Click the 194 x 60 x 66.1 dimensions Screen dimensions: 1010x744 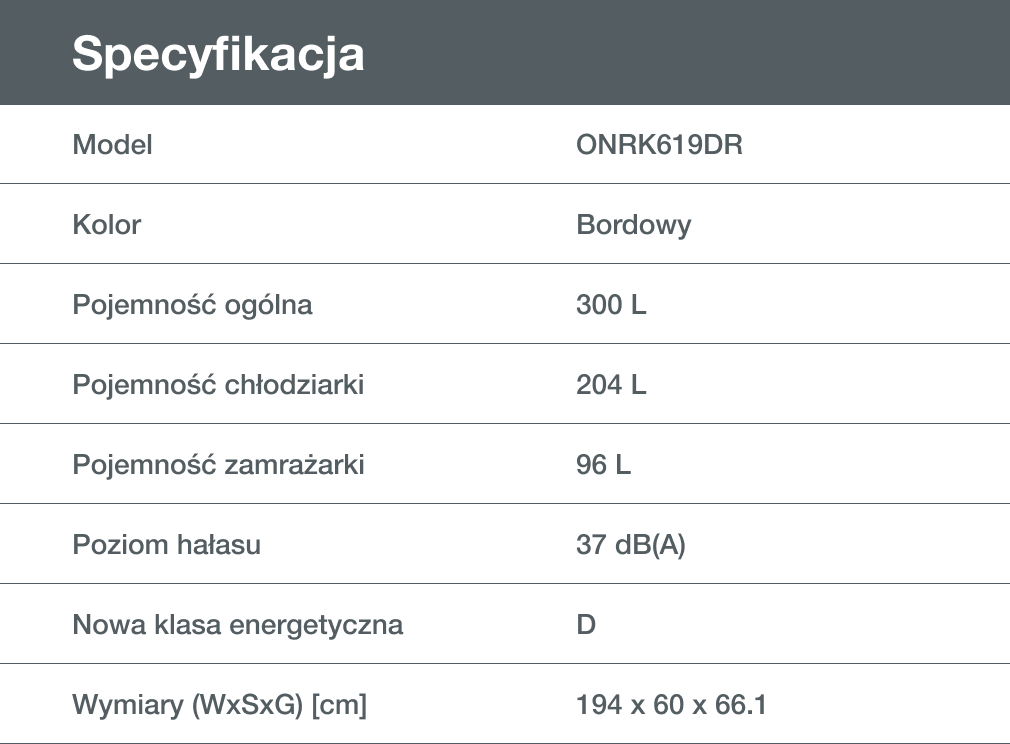(x=671, y=704)
